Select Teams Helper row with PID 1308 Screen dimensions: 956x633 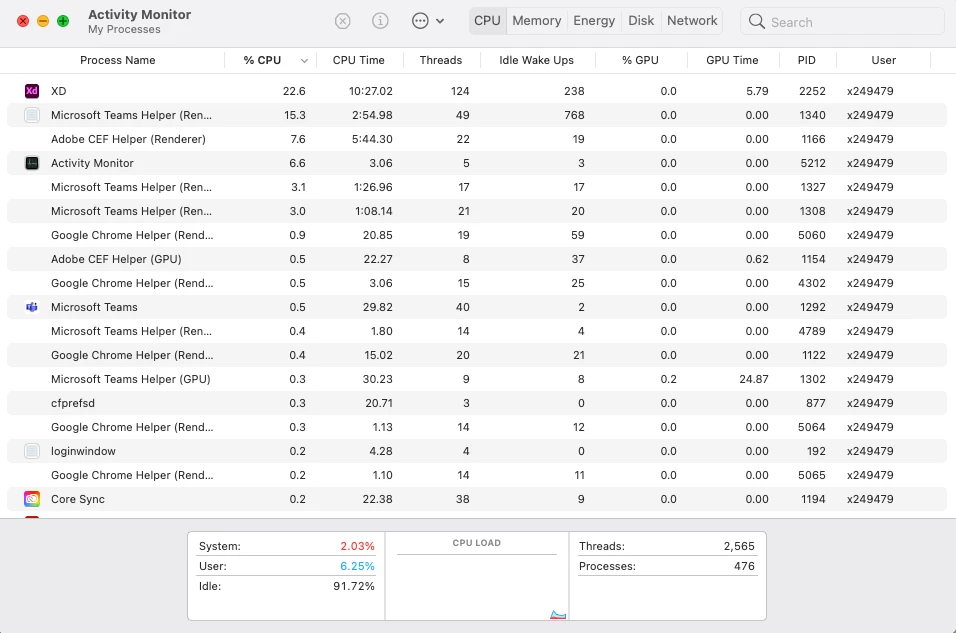point(477,211)
